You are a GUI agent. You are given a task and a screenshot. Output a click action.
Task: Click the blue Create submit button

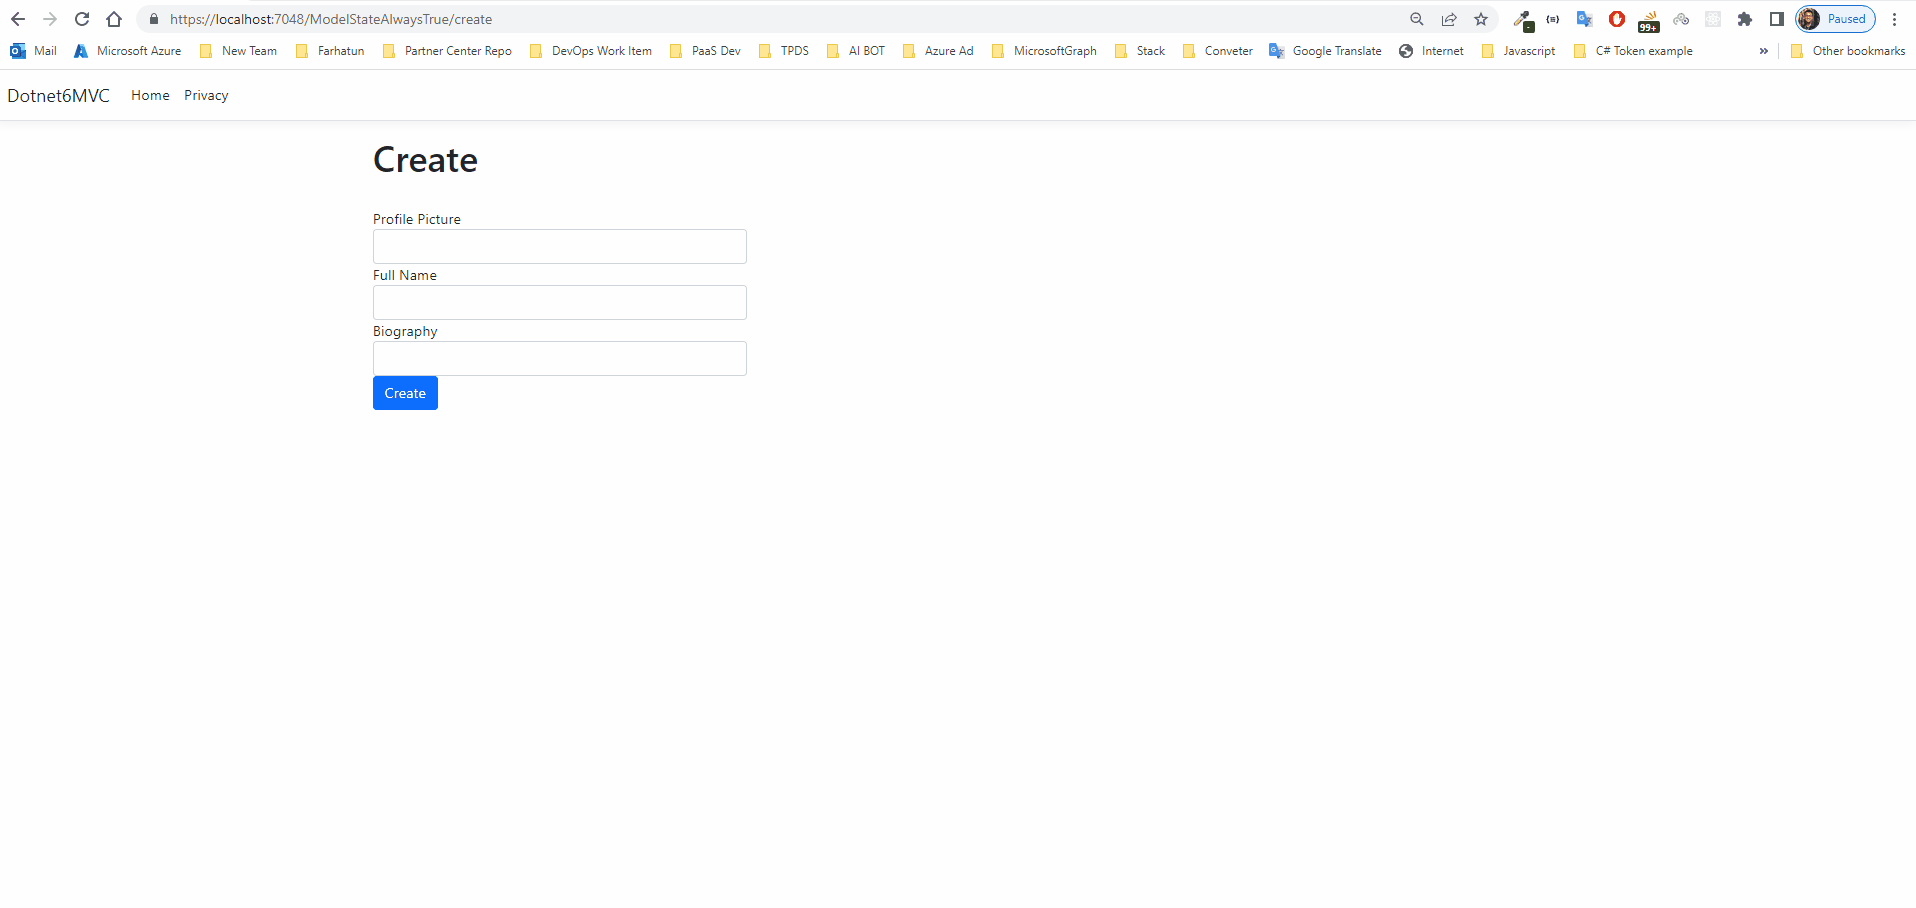click(x=404, y=392)
